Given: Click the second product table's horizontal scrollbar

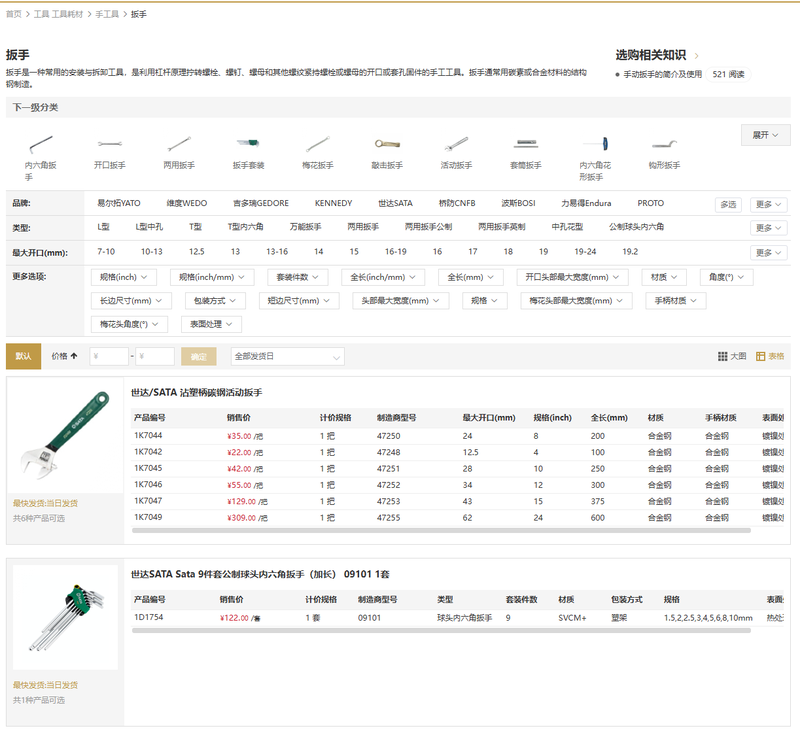Looking at the screenshot, I should coord(441,631).
